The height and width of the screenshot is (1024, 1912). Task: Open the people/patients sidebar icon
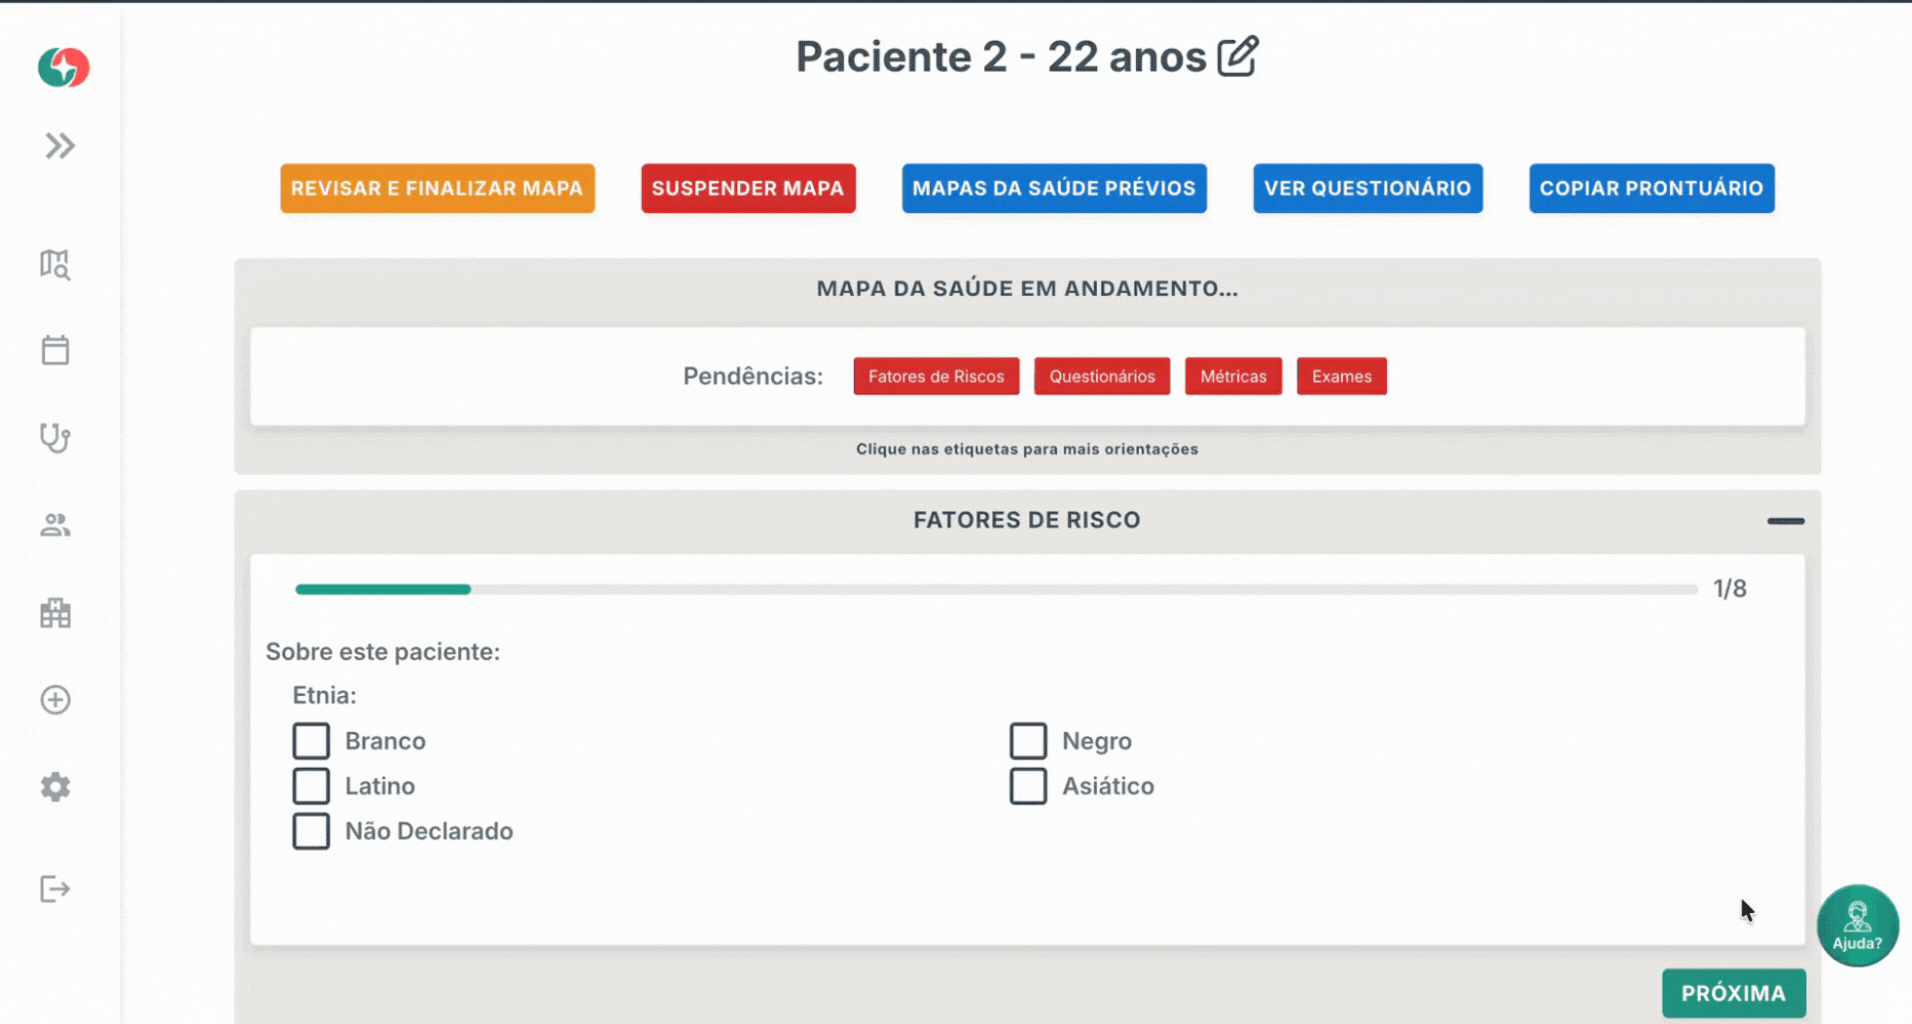click(55, 525)
